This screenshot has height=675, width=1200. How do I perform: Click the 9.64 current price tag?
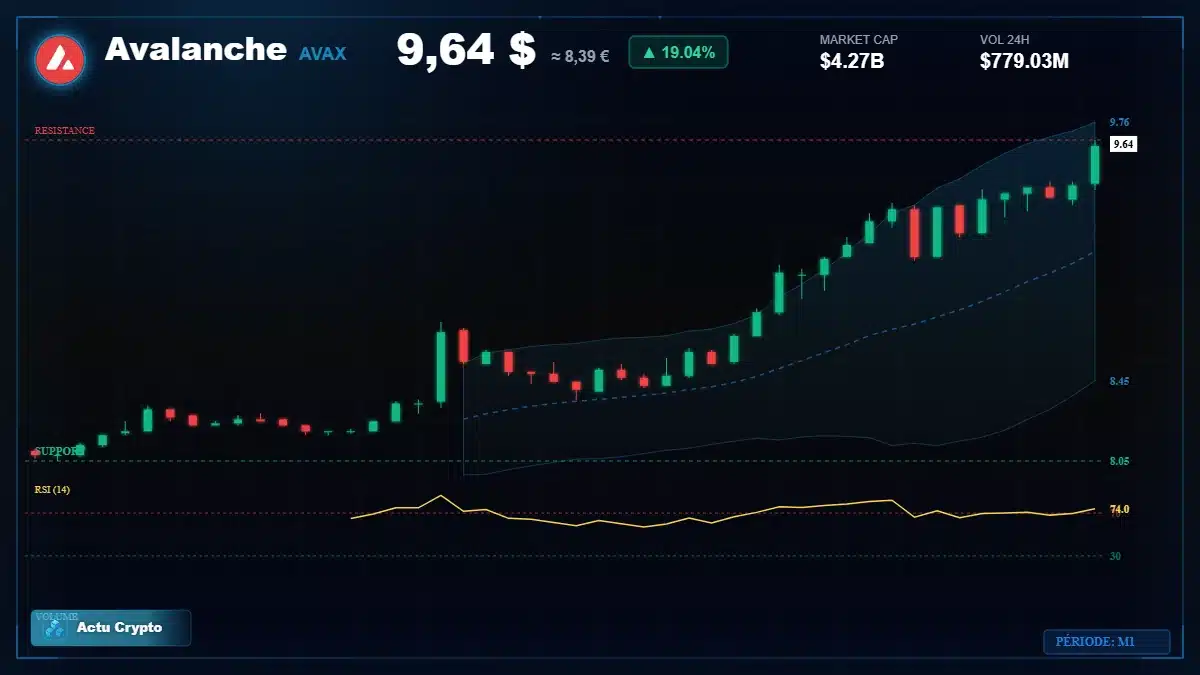pos(1123,145)
